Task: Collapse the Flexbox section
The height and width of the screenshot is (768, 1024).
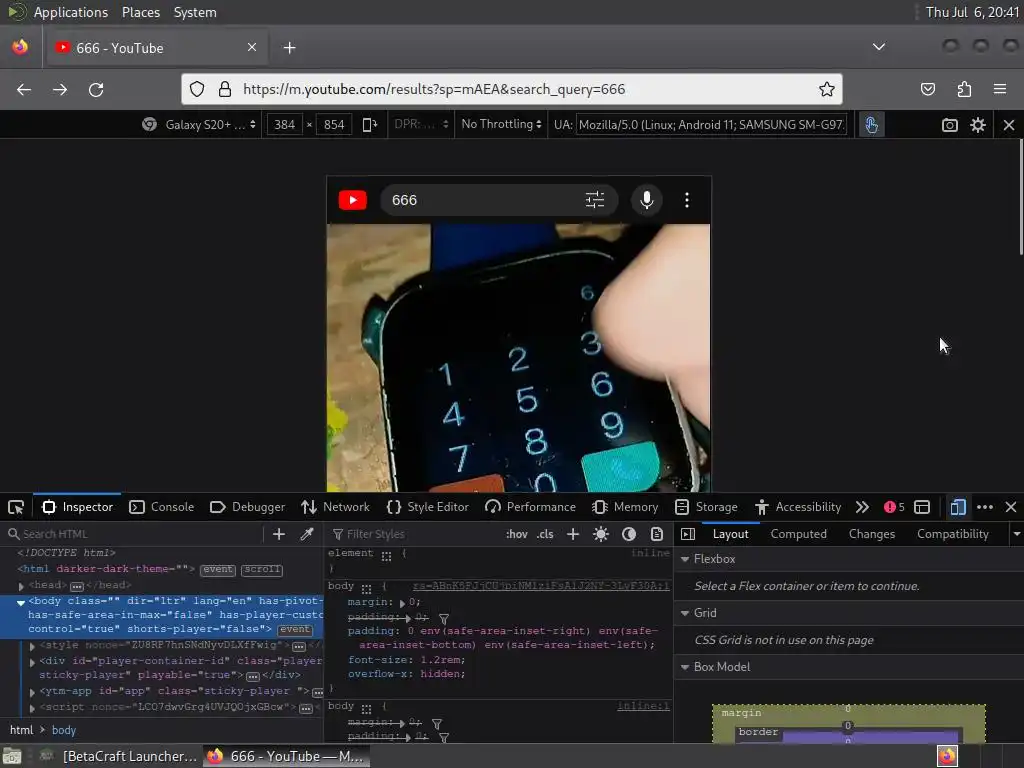Action: [x=685, y=559]
